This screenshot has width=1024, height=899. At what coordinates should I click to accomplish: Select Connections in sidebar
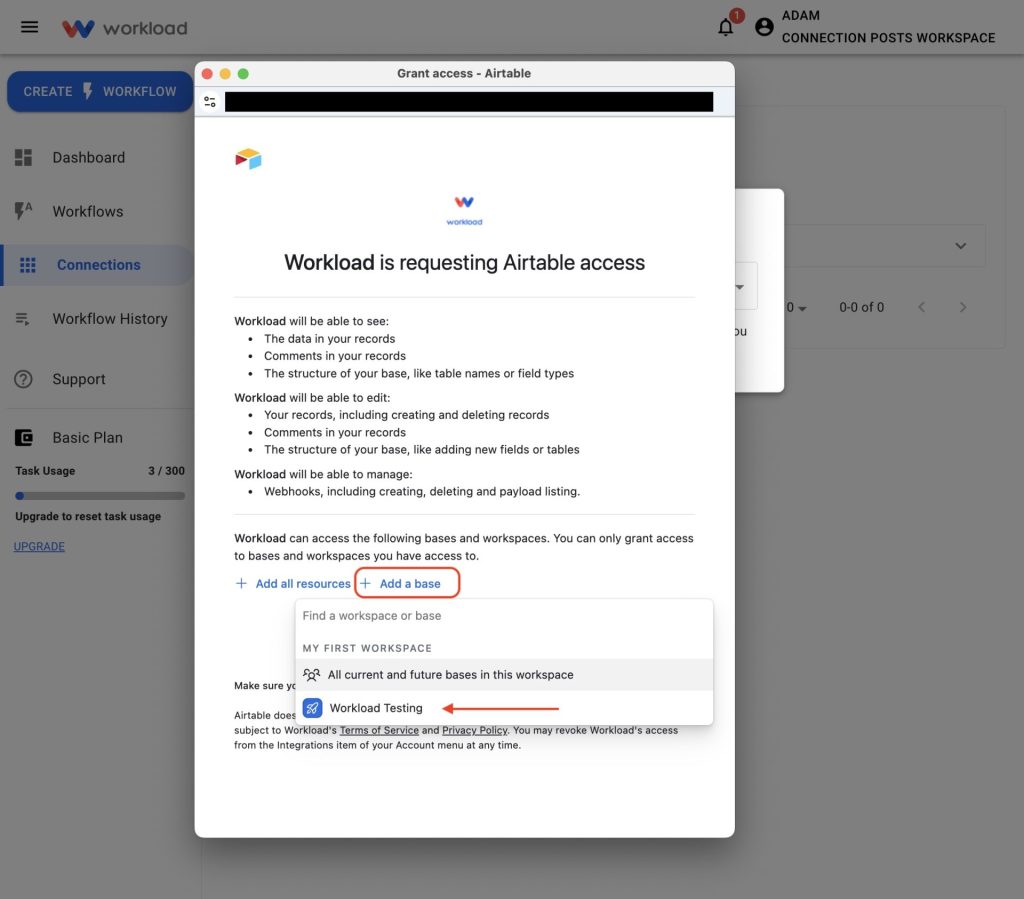pyautogui.click(x=98, y=265)
